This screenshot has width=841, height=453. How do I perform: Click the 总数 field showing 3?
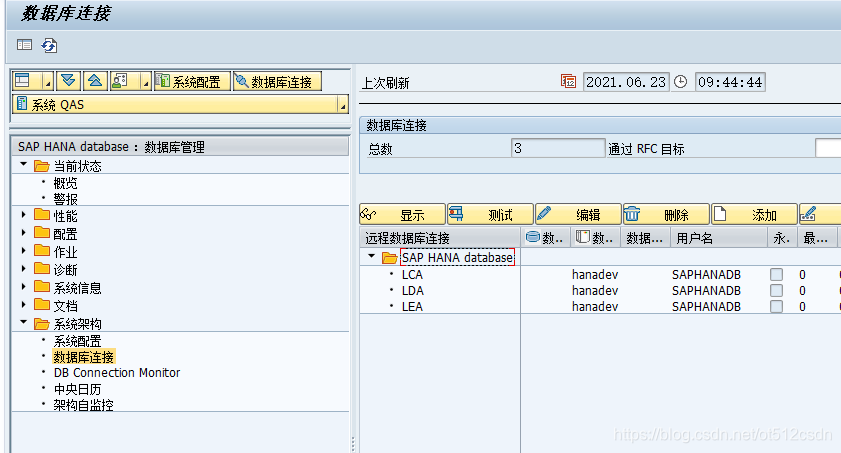[x=558, y=148]
